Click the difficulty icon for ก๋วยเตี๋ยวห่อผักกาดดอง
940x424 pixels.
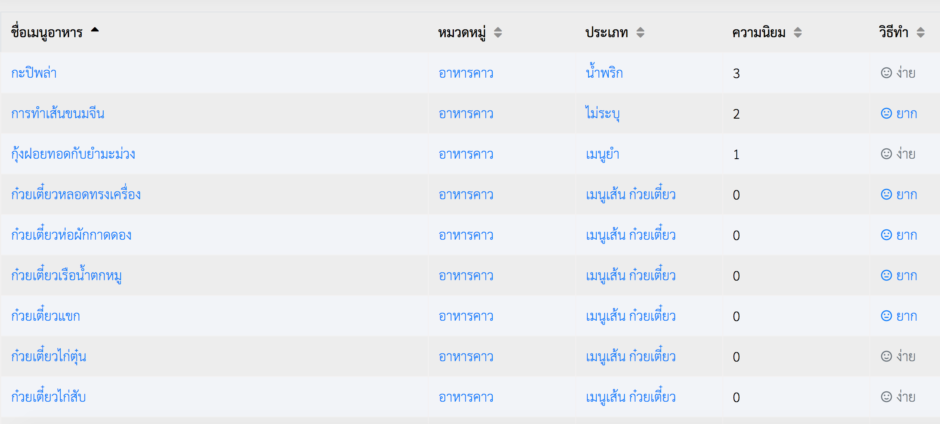pyautogui.click(x=885, y=235)
